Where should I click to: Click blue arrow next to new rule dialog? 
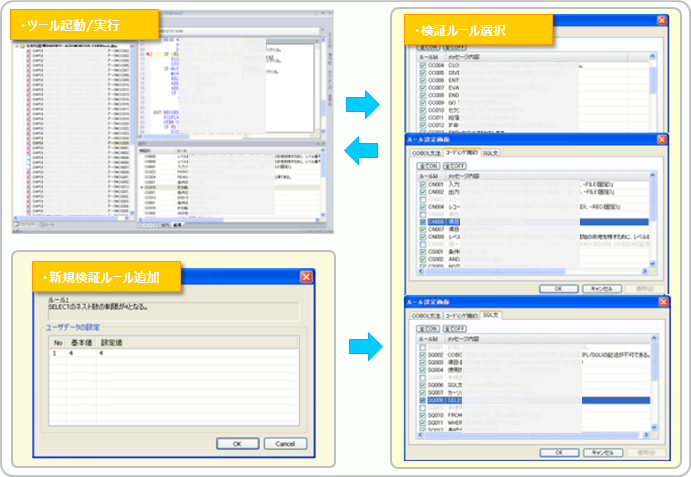point(361,348)
